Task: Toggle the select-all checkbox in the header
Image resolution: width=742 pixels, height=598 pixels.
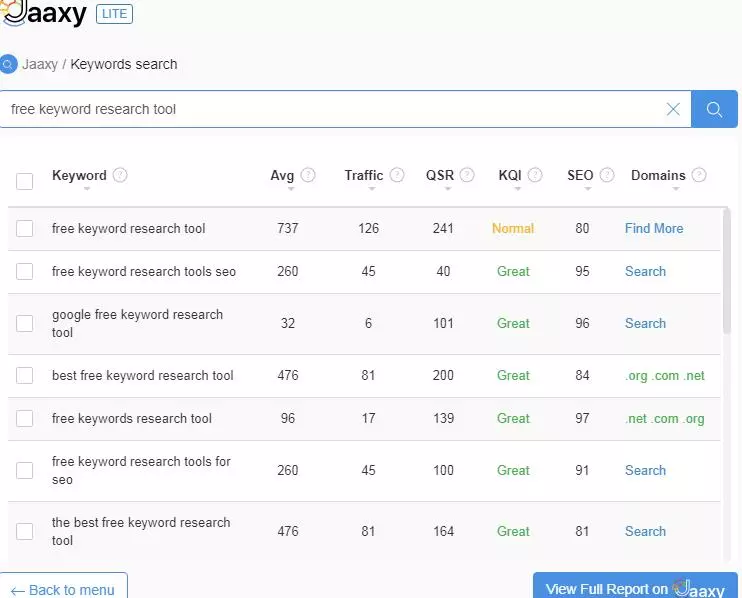Action: 25,181
